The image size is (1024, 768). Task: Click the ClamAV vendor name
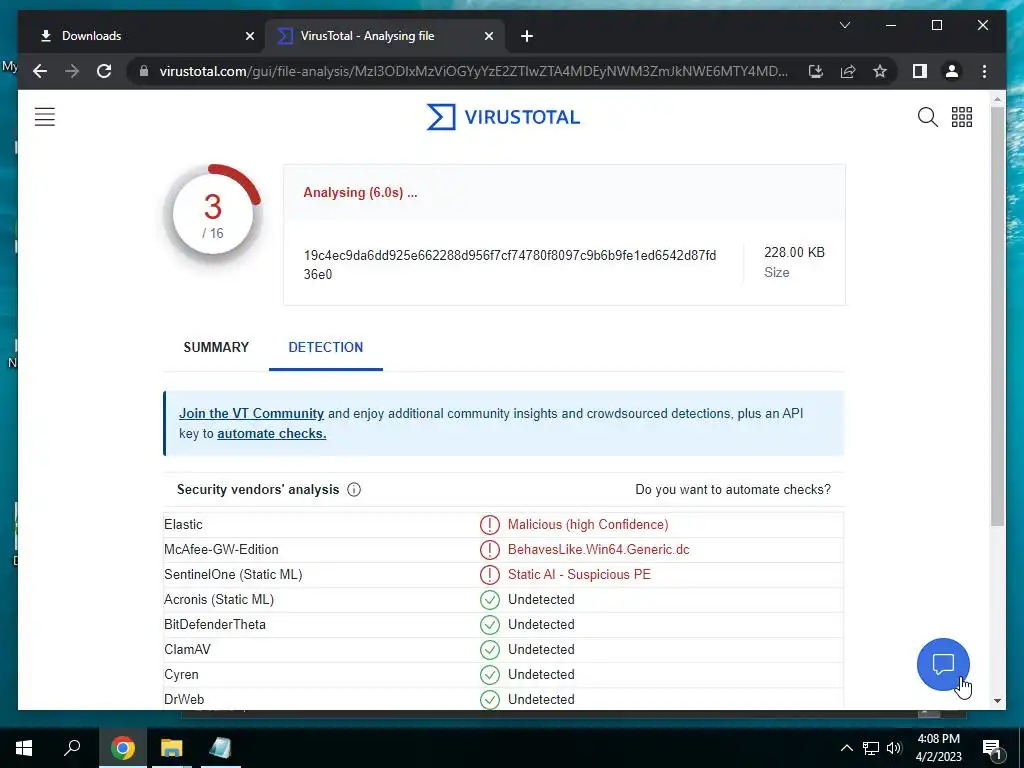[187, 650]
